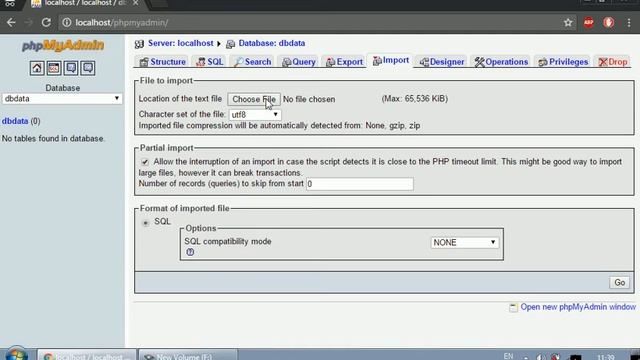Open SQL compatibility mode NONE dropdown
The image size is (640, 360).
tap(464, 242)
